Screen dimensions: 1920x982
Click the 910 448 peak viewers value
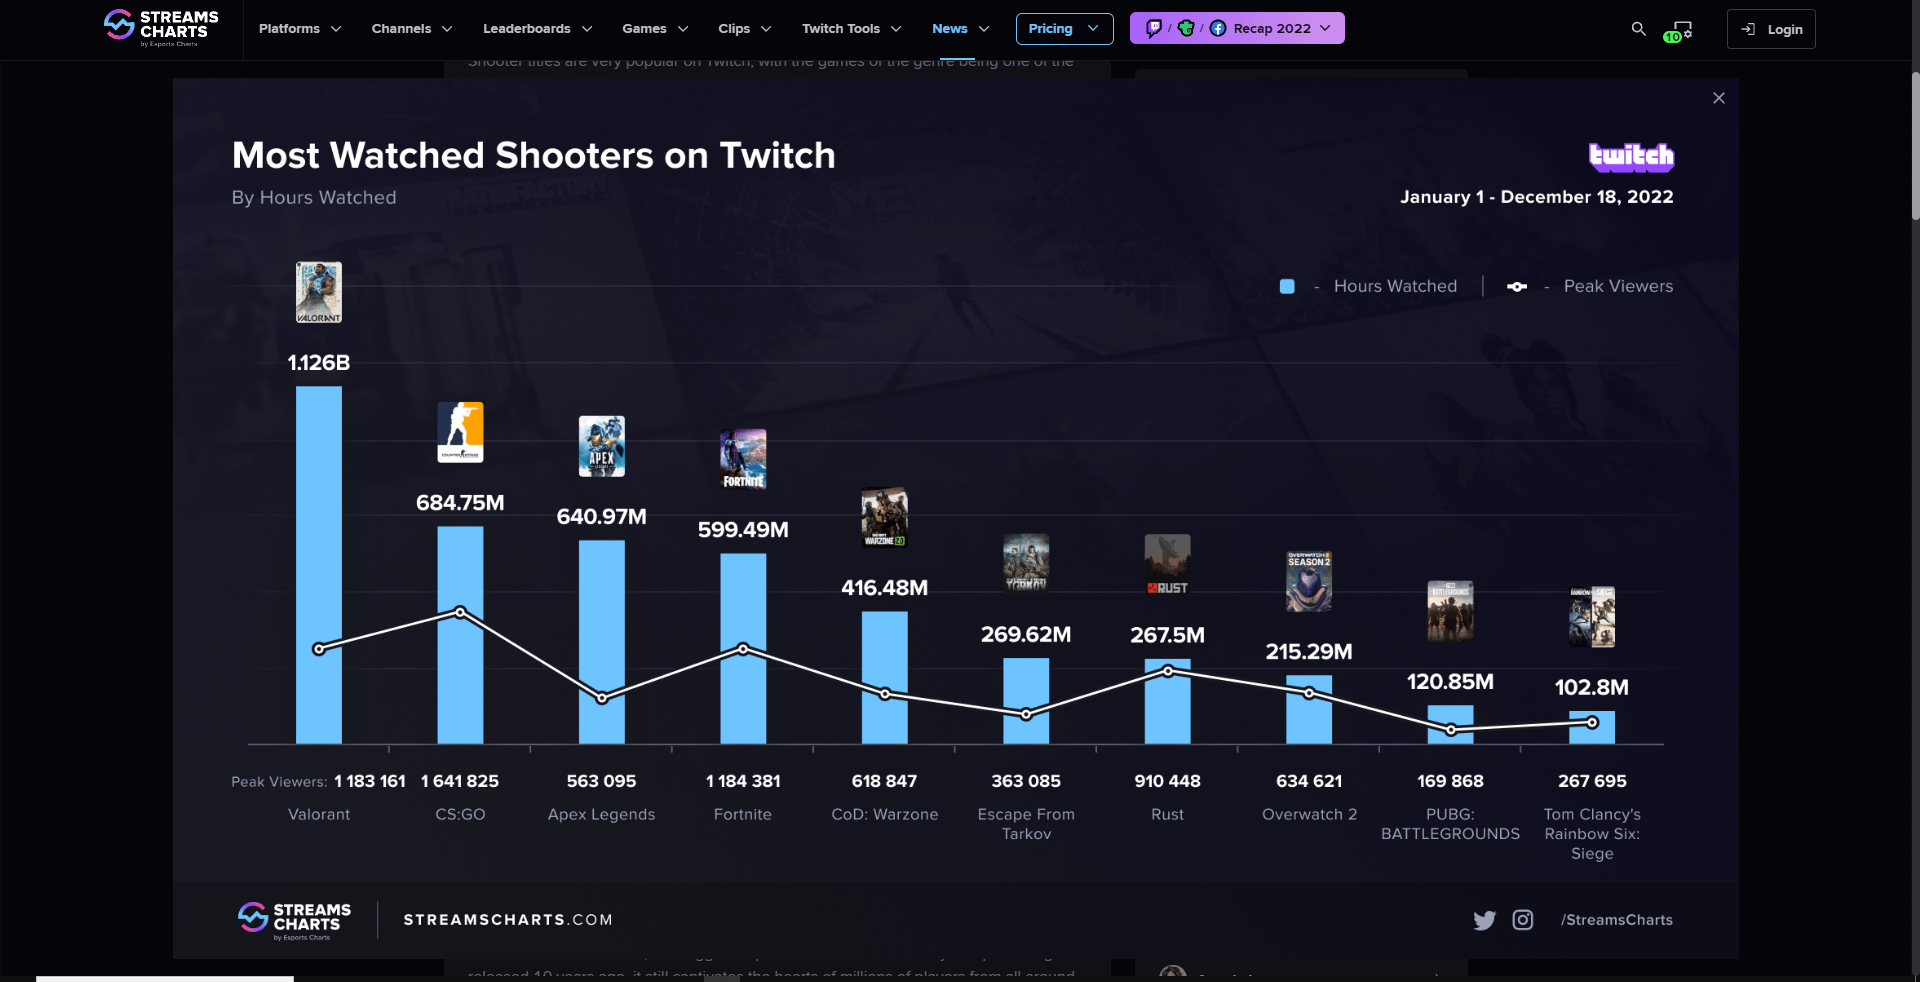[x=1168, y=781]
